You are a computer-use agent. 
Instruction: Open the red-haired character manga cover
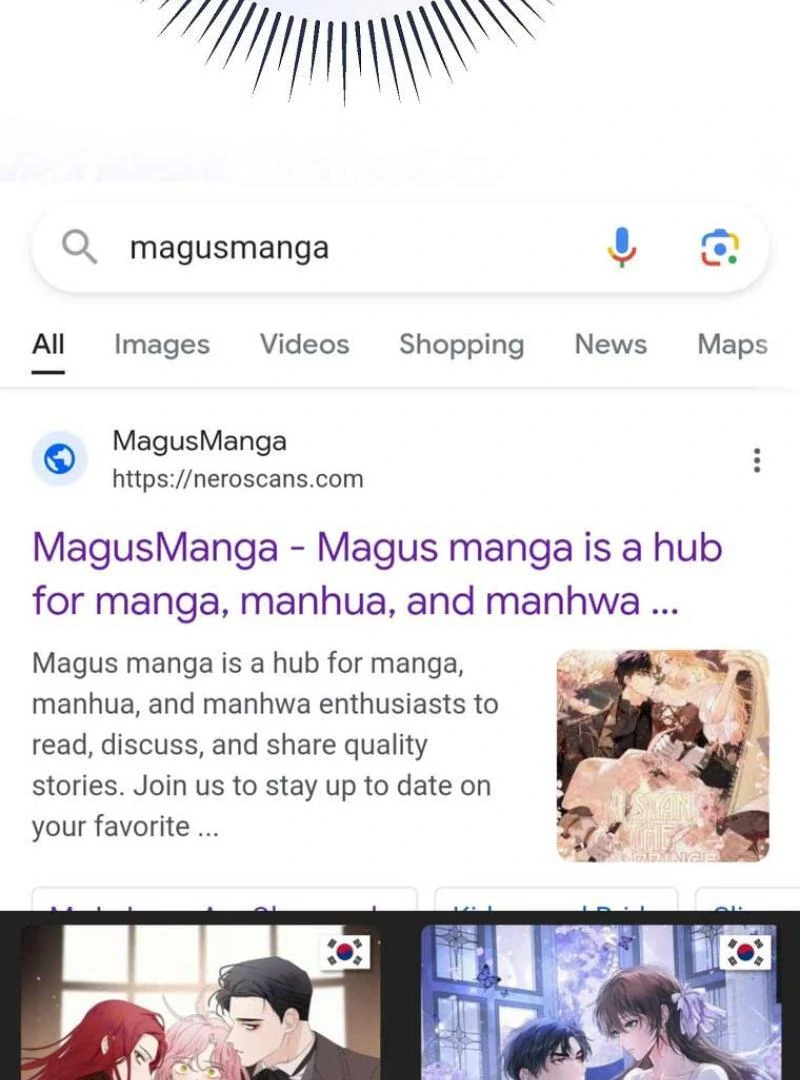[x=200, y=1002]
